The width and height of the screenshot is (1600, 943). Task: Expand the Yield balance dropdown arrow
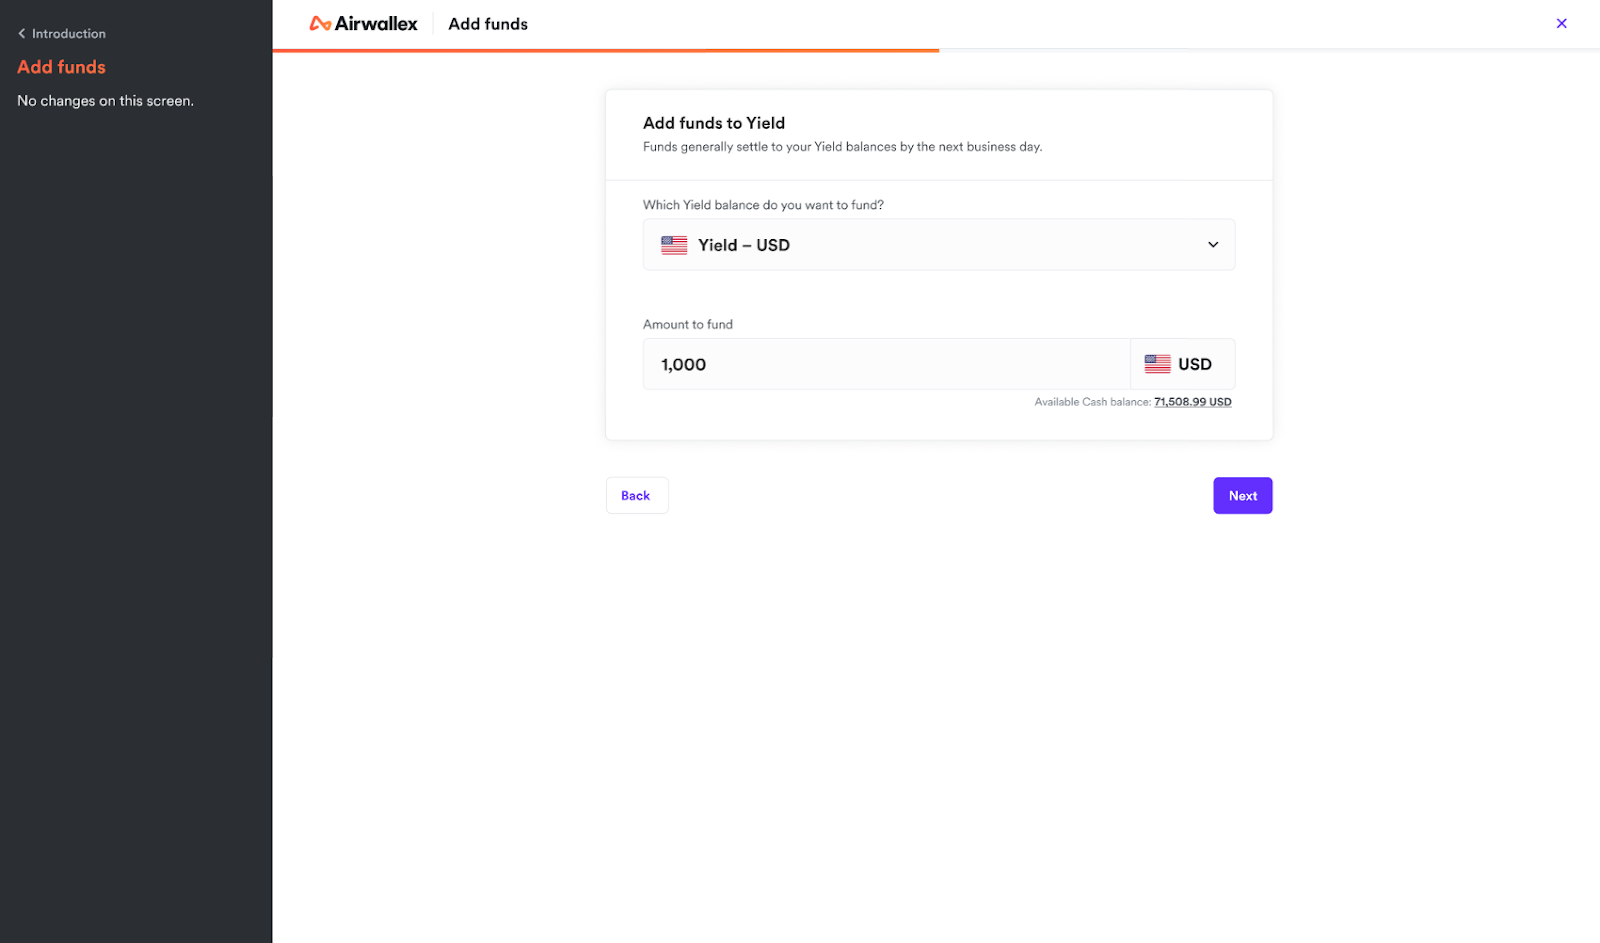click(x=1213, y=245)
